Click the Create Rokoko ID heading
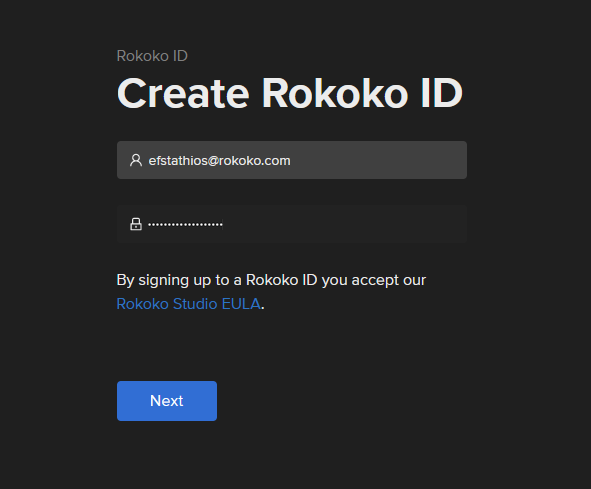The height and width of the screenshot is (489, 591). point(289,93)
